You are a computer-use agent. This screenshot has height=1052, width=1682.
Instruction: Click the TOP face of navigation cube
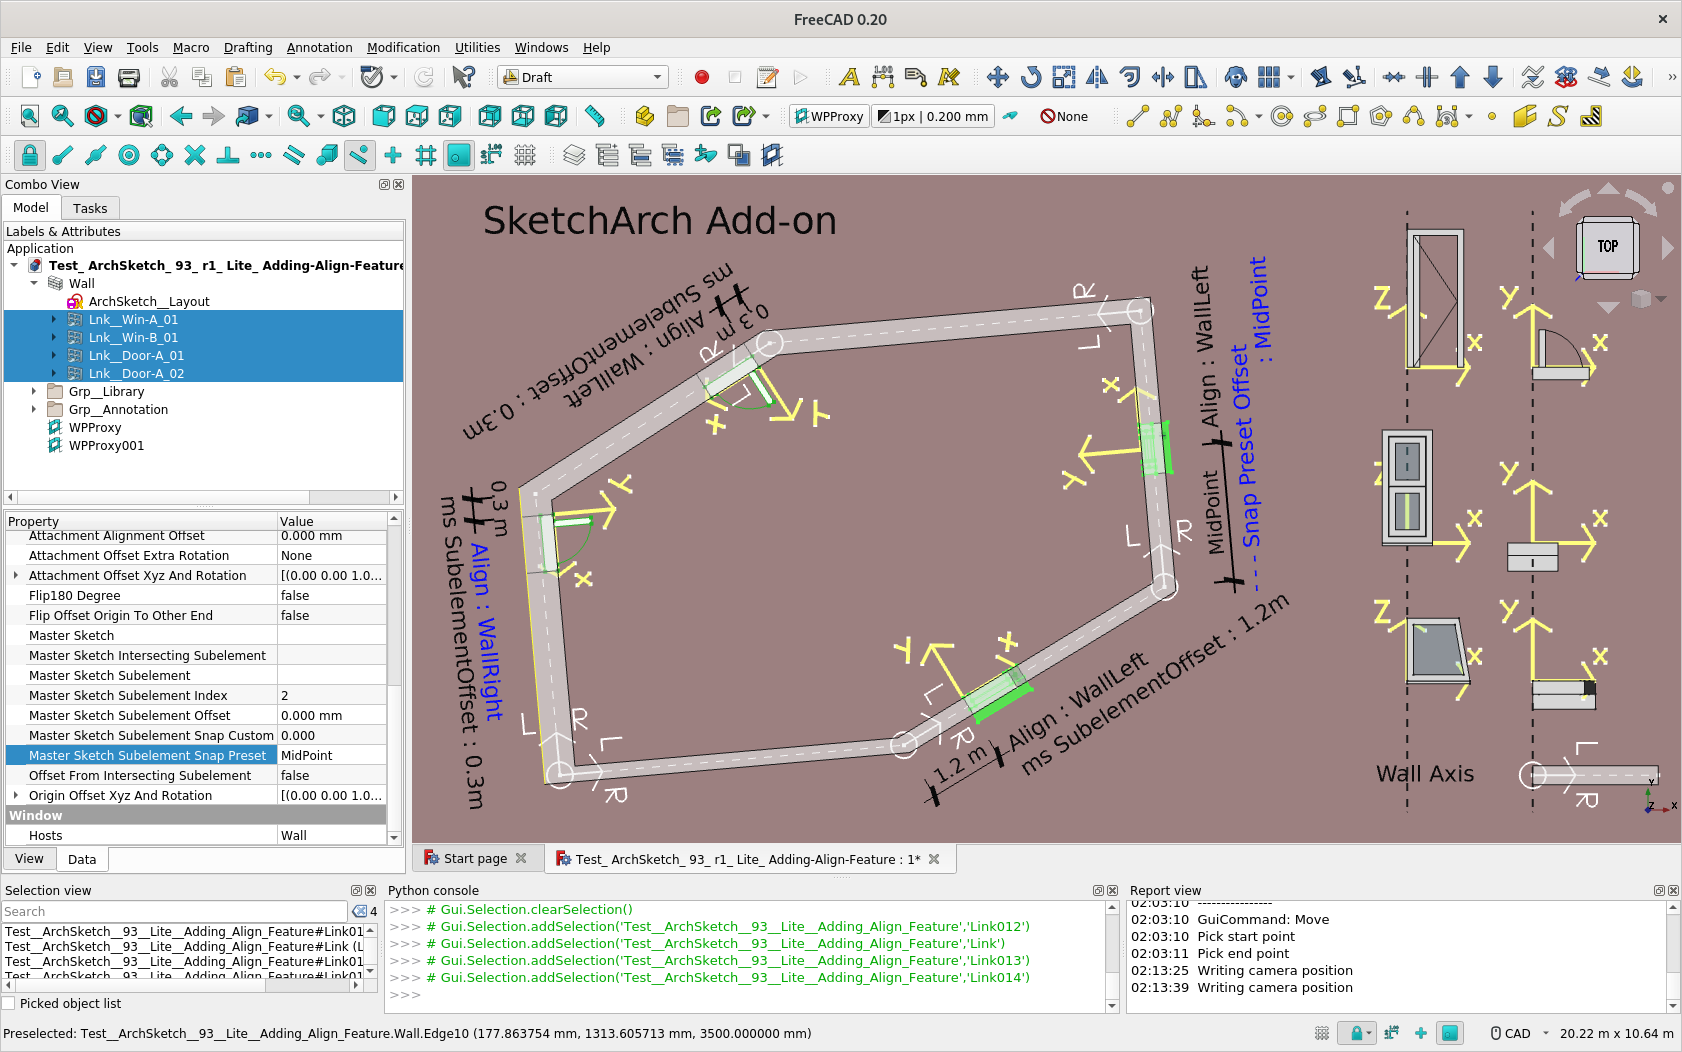(x=1607, y=246)
